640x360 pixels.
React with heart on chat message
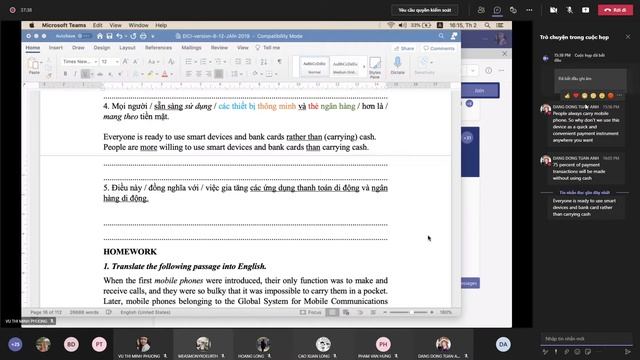pyautogui.click(x=576, y=96)
